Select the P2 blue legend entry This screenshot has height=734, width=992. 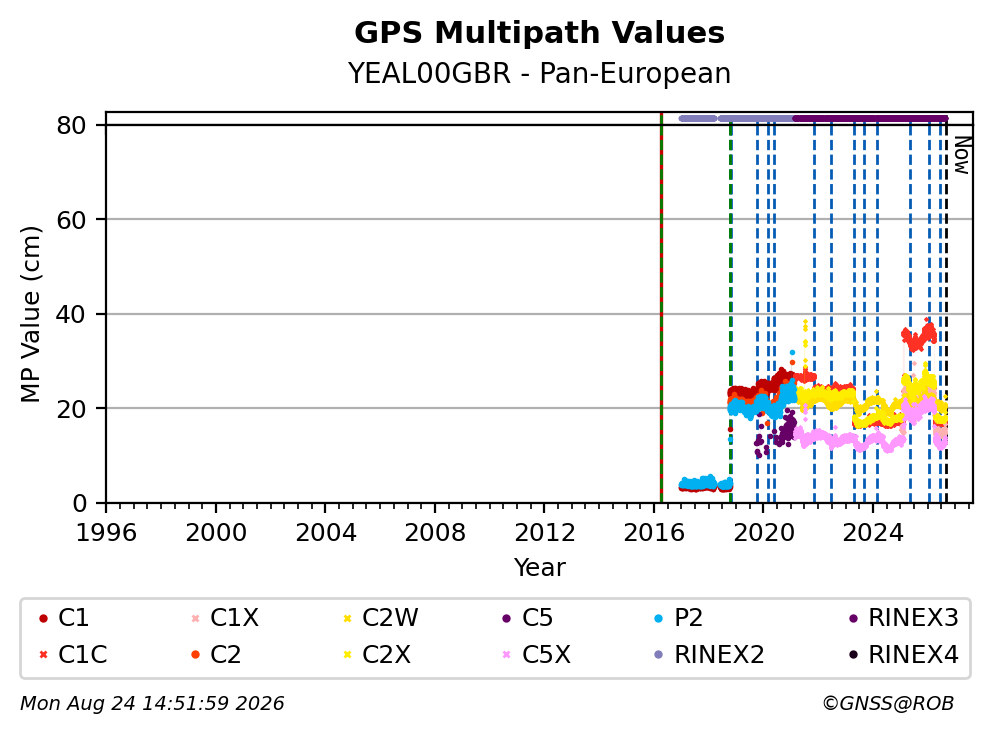(x=678, y=618)
